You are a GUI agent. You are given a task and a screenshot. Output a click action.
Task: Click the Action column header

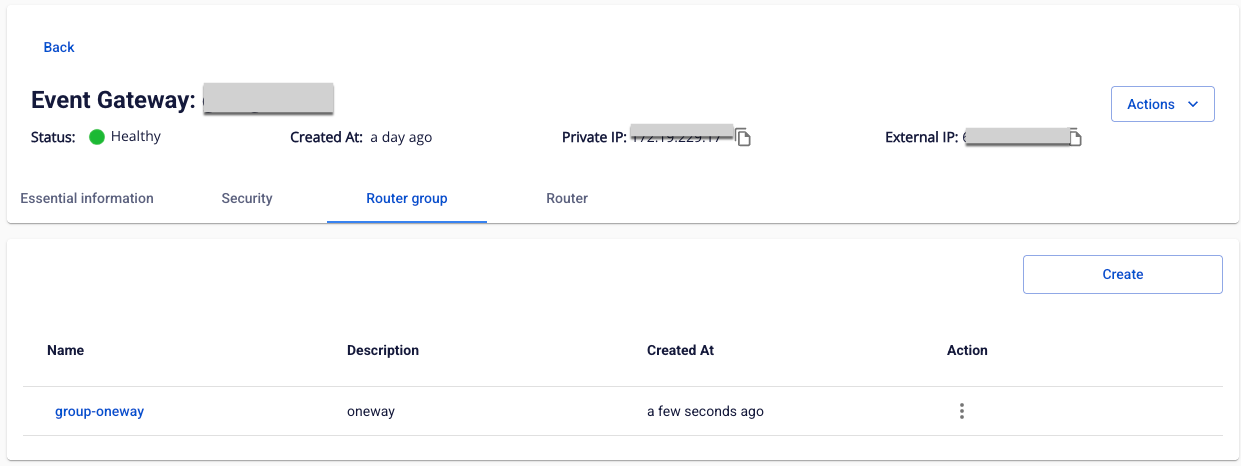(967, 350)
